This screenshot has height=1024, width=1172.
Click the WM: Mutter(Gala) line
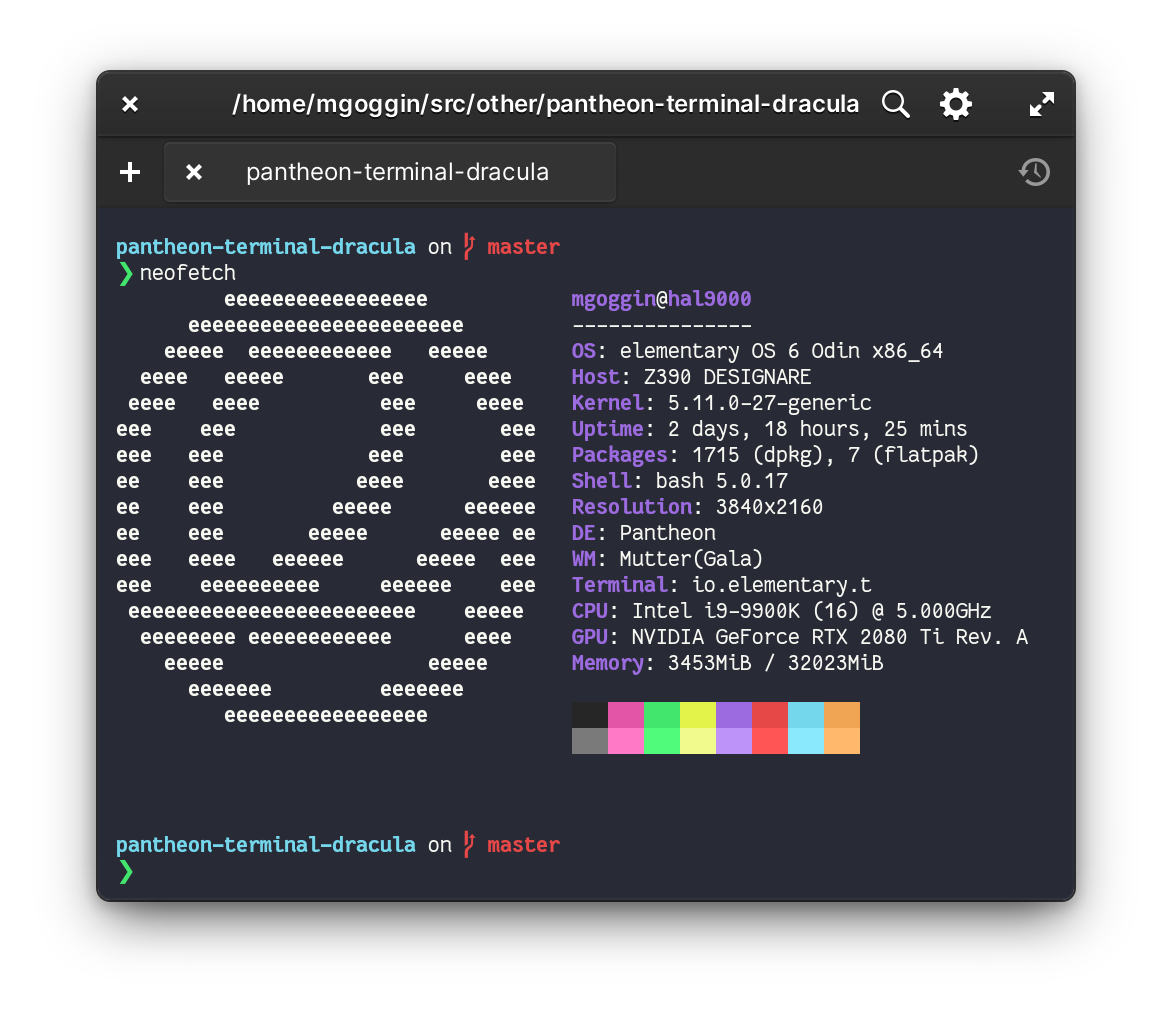pos(667,559)
